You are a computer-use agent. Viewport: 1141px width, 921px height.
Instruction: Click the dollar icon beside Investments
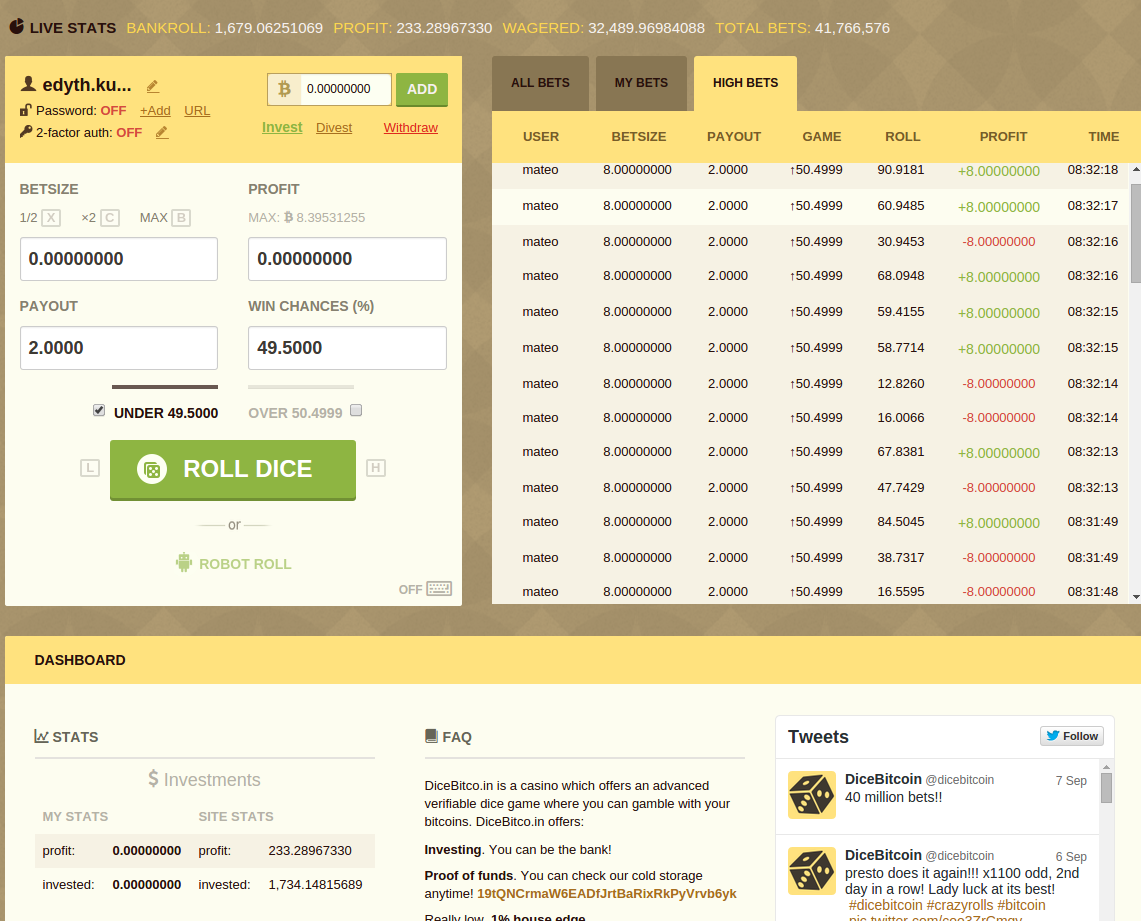click(154, 779)
